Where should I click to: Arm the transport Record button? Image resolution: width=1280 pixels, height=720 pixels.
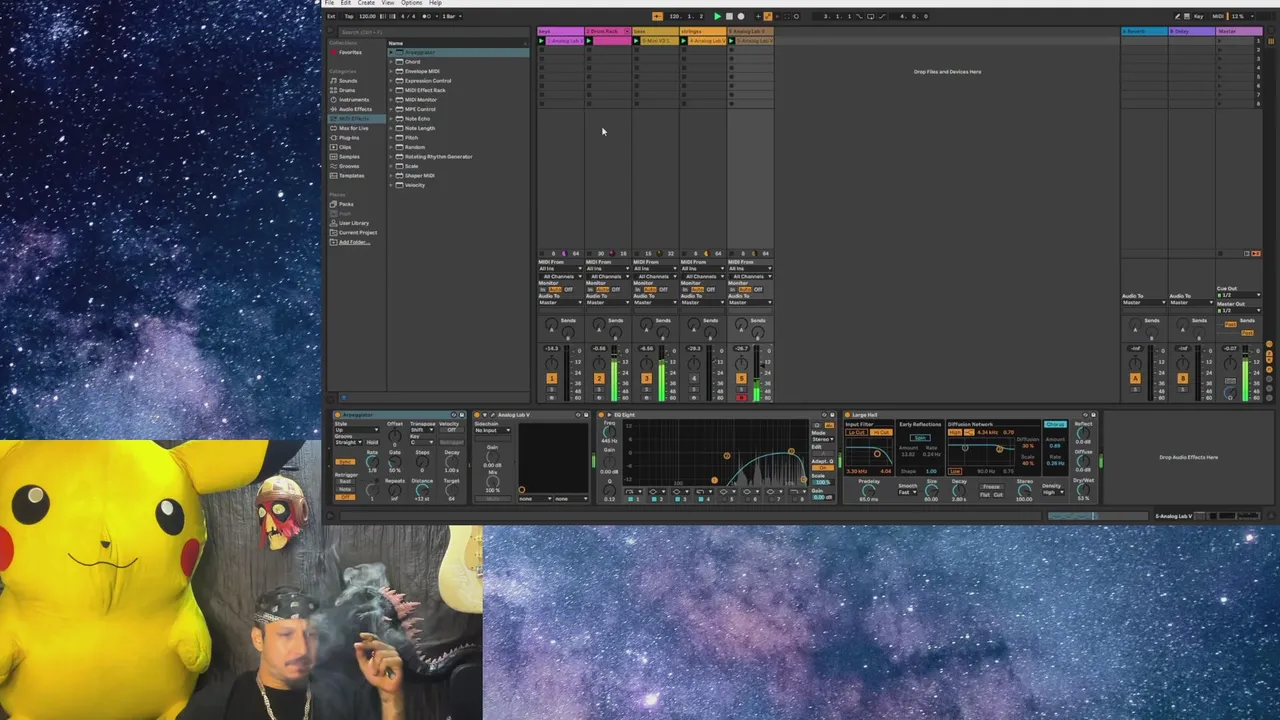[741, 16]
